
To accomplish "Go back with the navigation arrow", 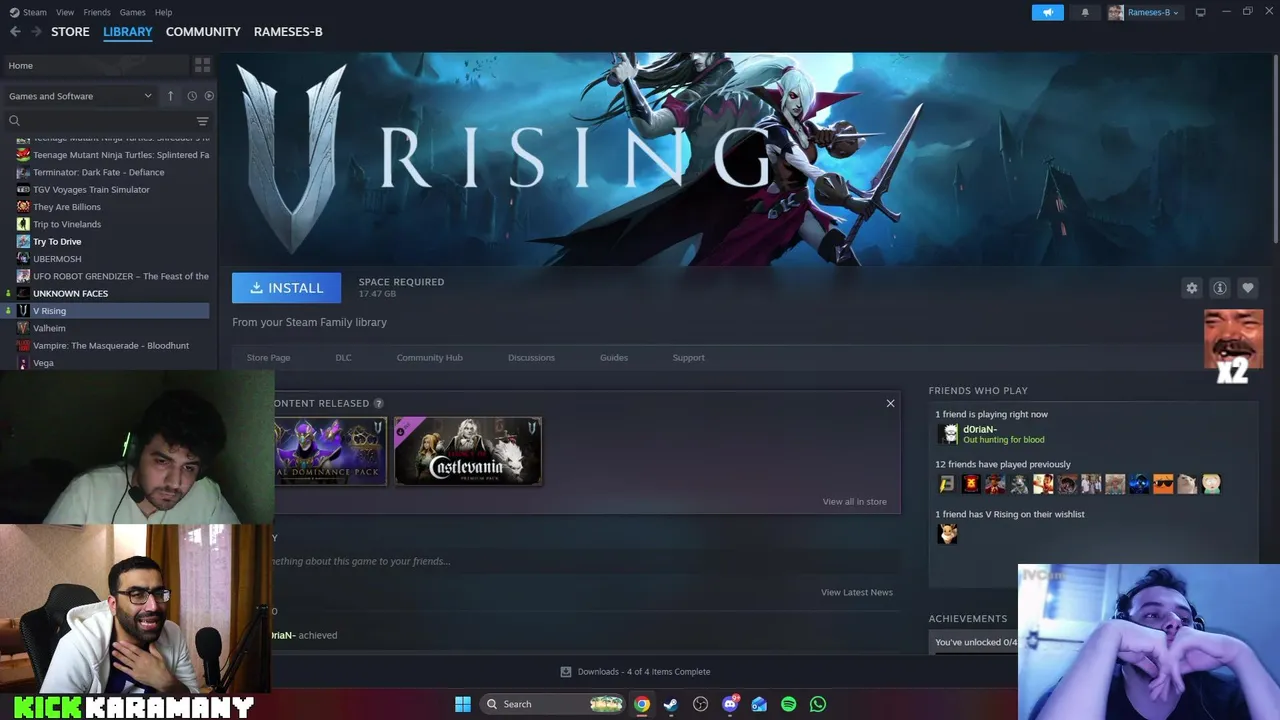I will tap(15, 31).
